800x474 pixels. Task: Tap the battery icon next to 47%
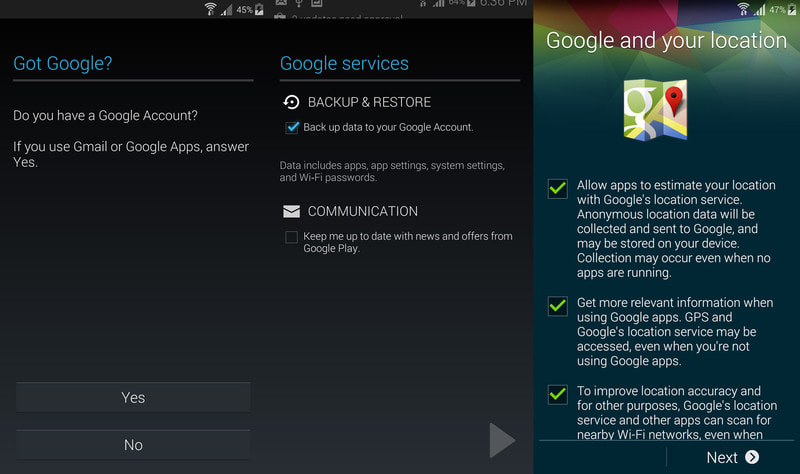pos(792,9)
